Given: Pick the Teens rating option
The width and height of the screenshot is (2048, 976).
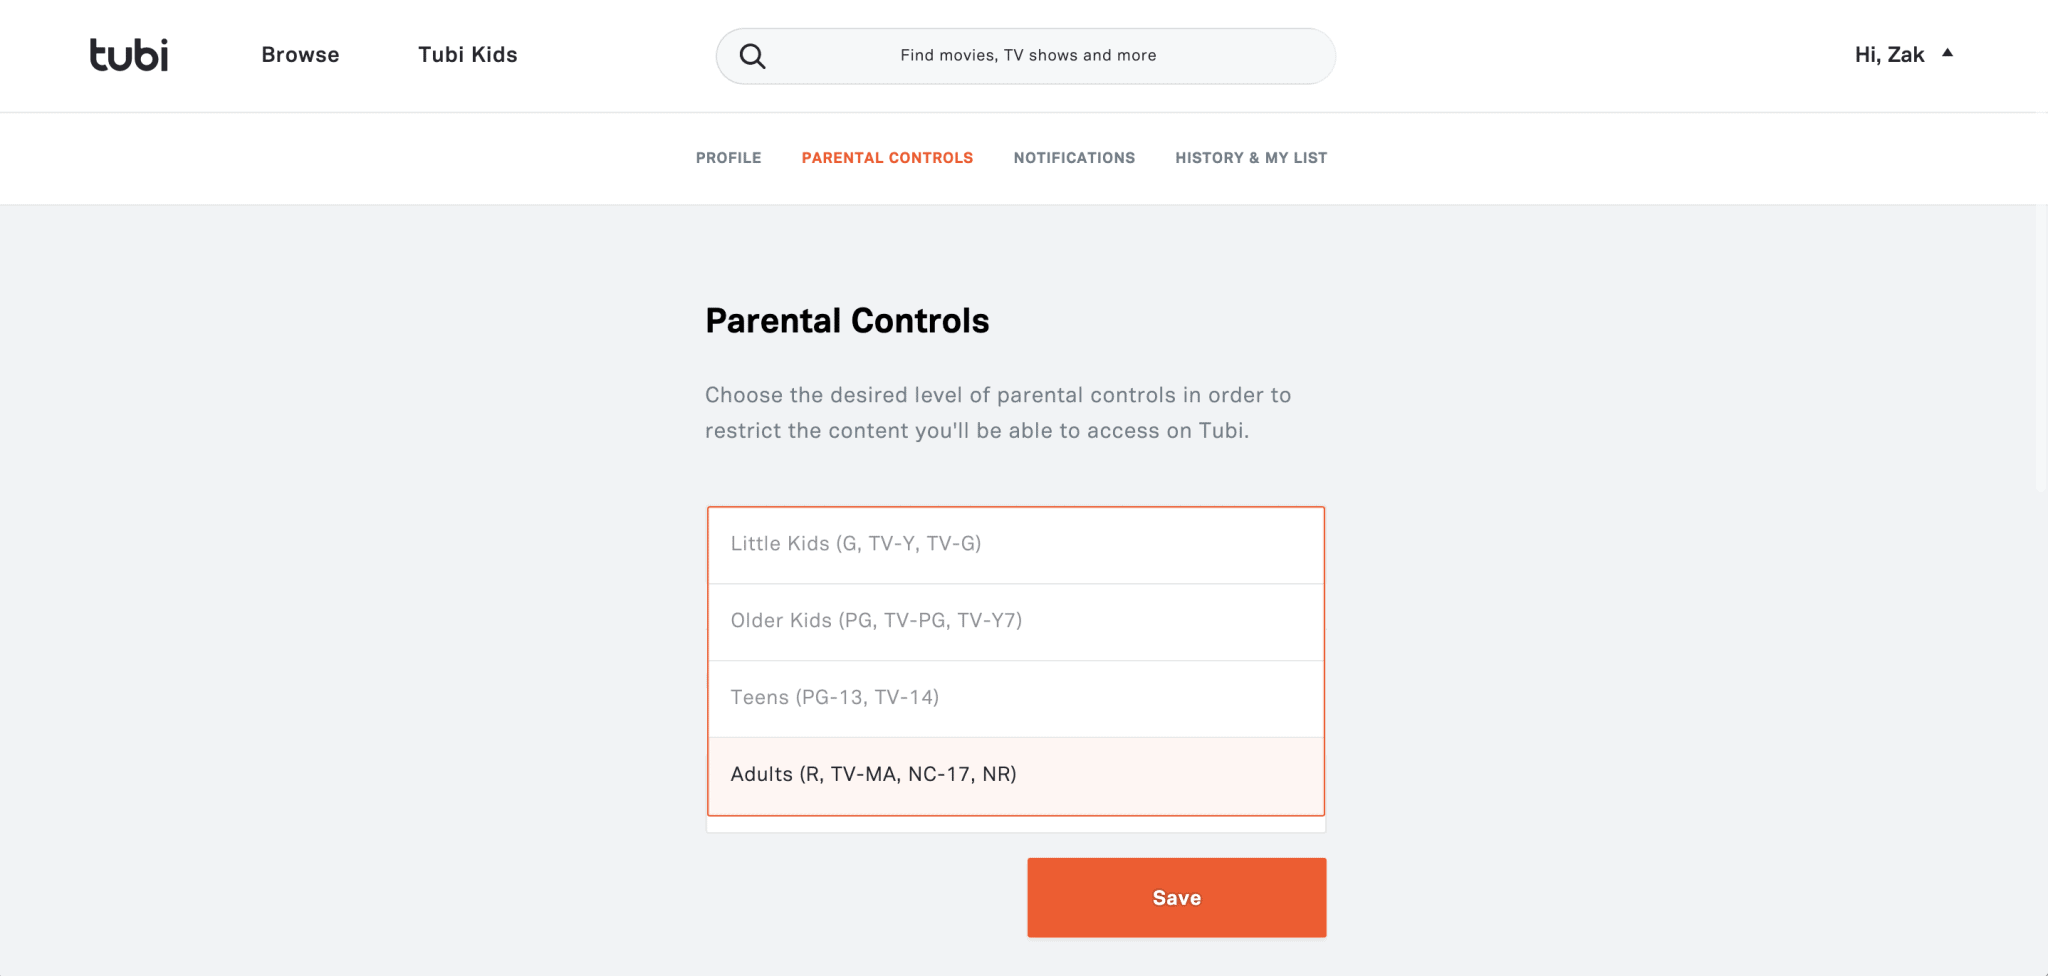Looking at the screenshot, I should [1015, 698].
